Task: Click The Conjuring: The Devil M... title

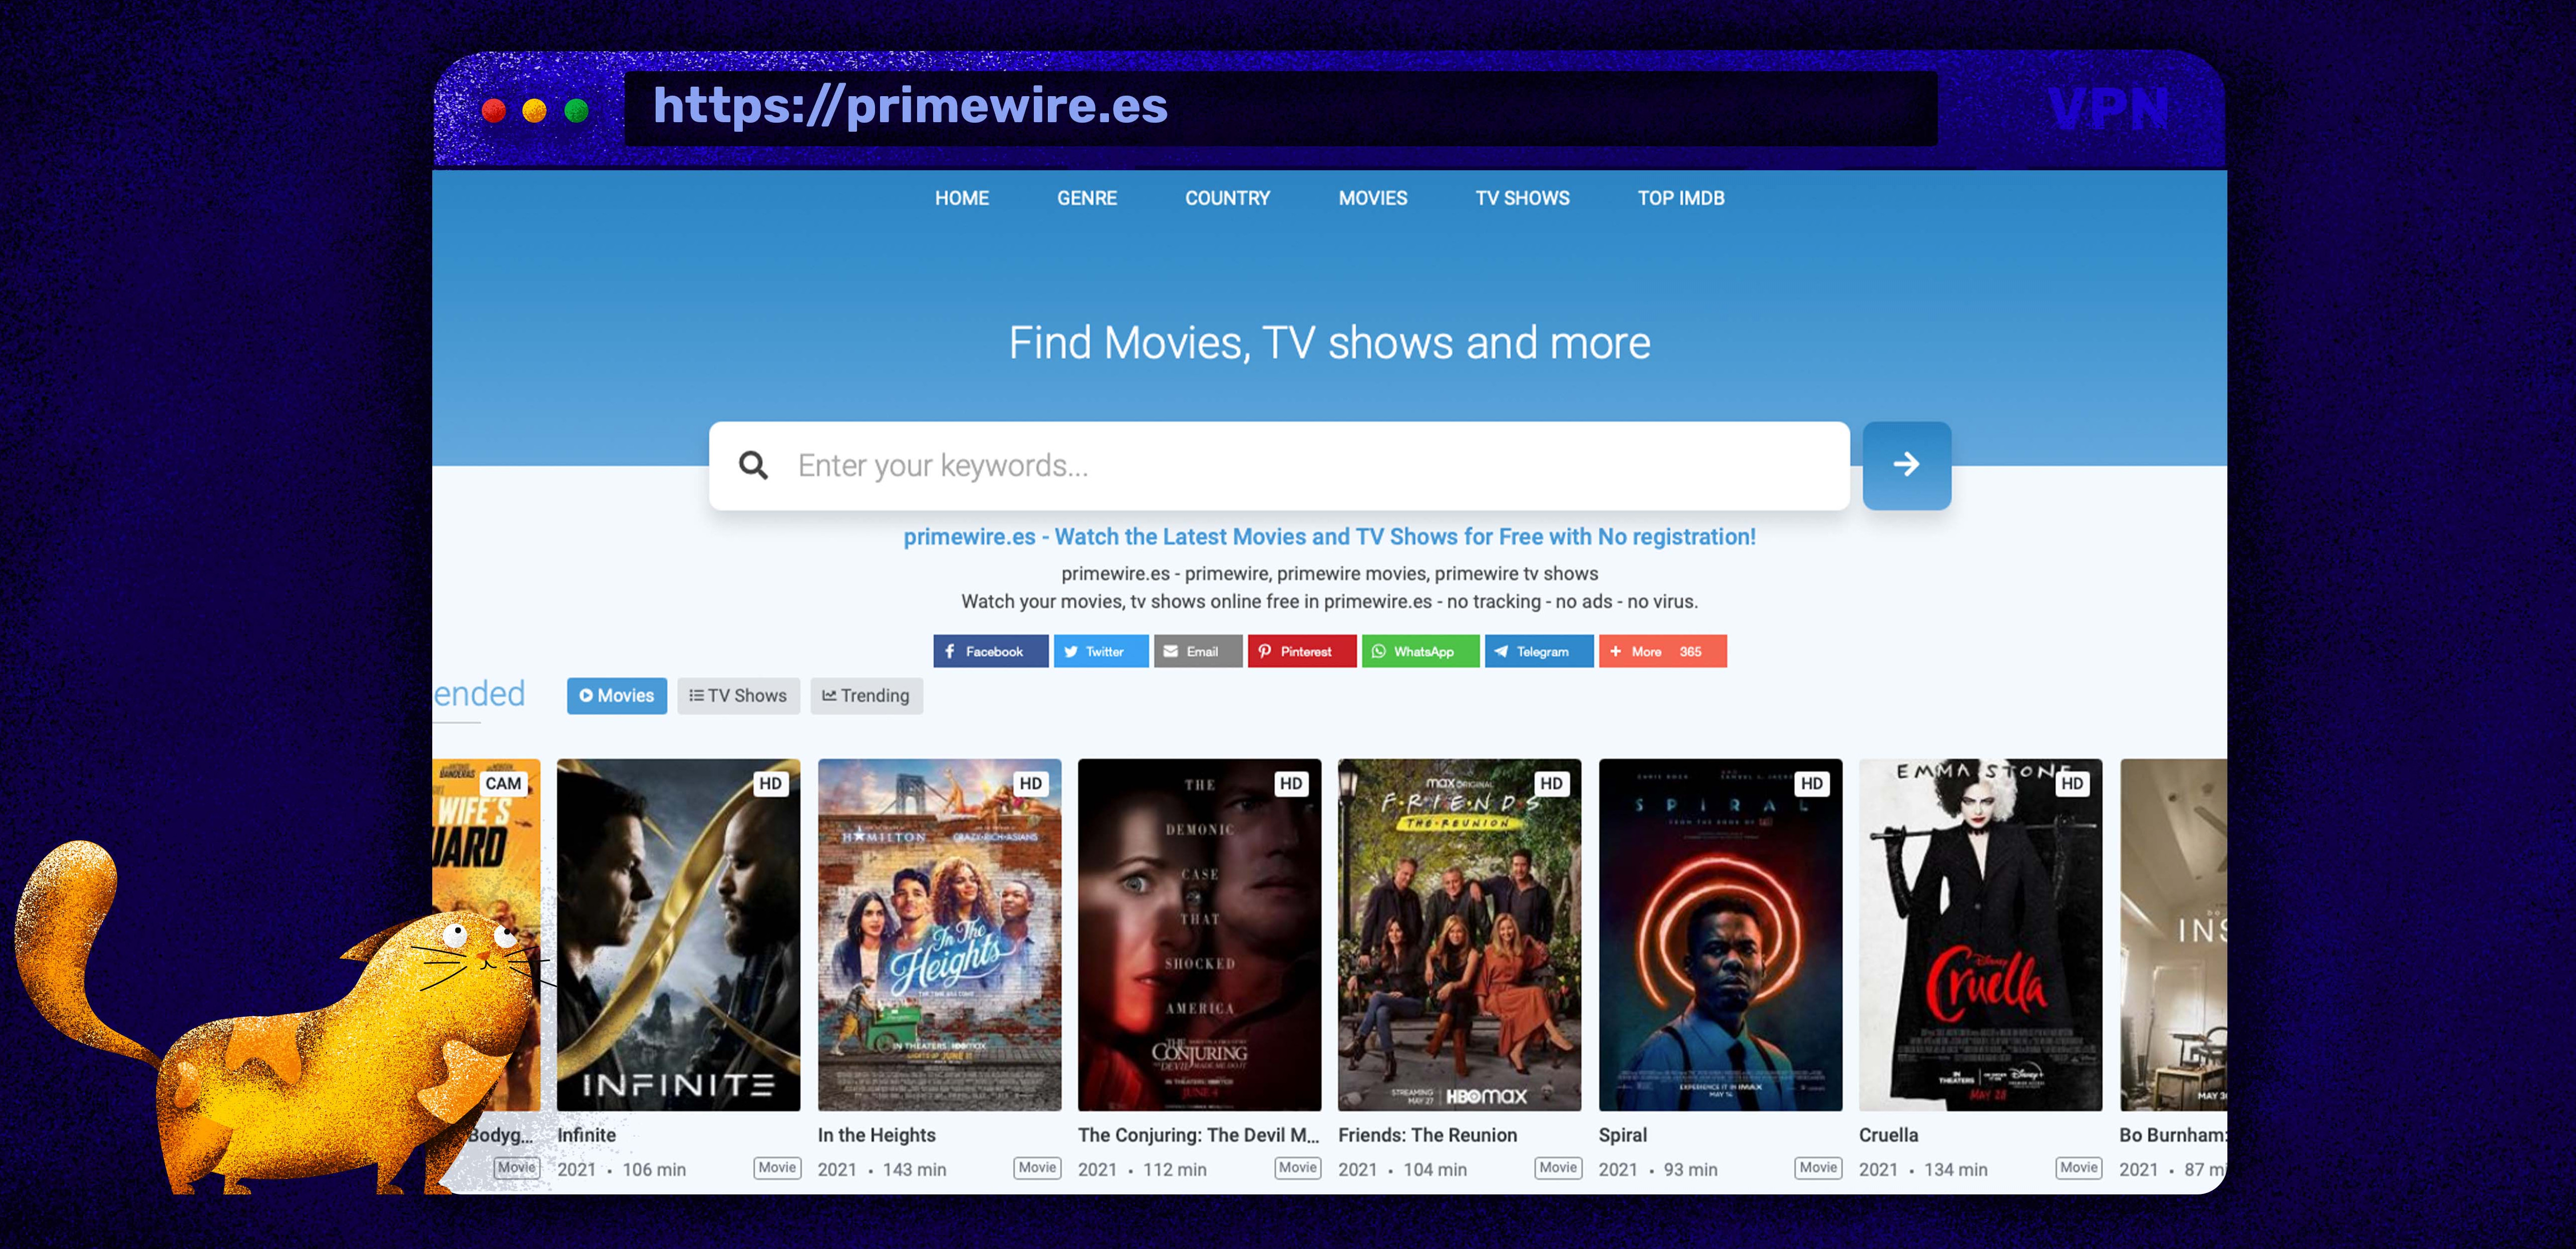Action: pyautogui.click(x=1198, y=1135)
